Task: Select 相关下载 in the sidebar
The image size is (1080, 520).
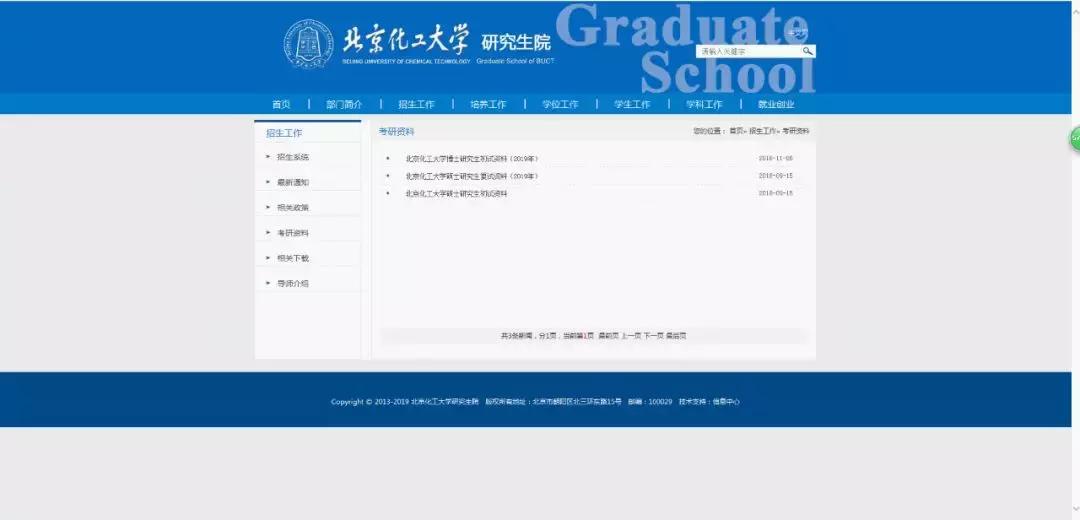Action: (x=293, y=258)
